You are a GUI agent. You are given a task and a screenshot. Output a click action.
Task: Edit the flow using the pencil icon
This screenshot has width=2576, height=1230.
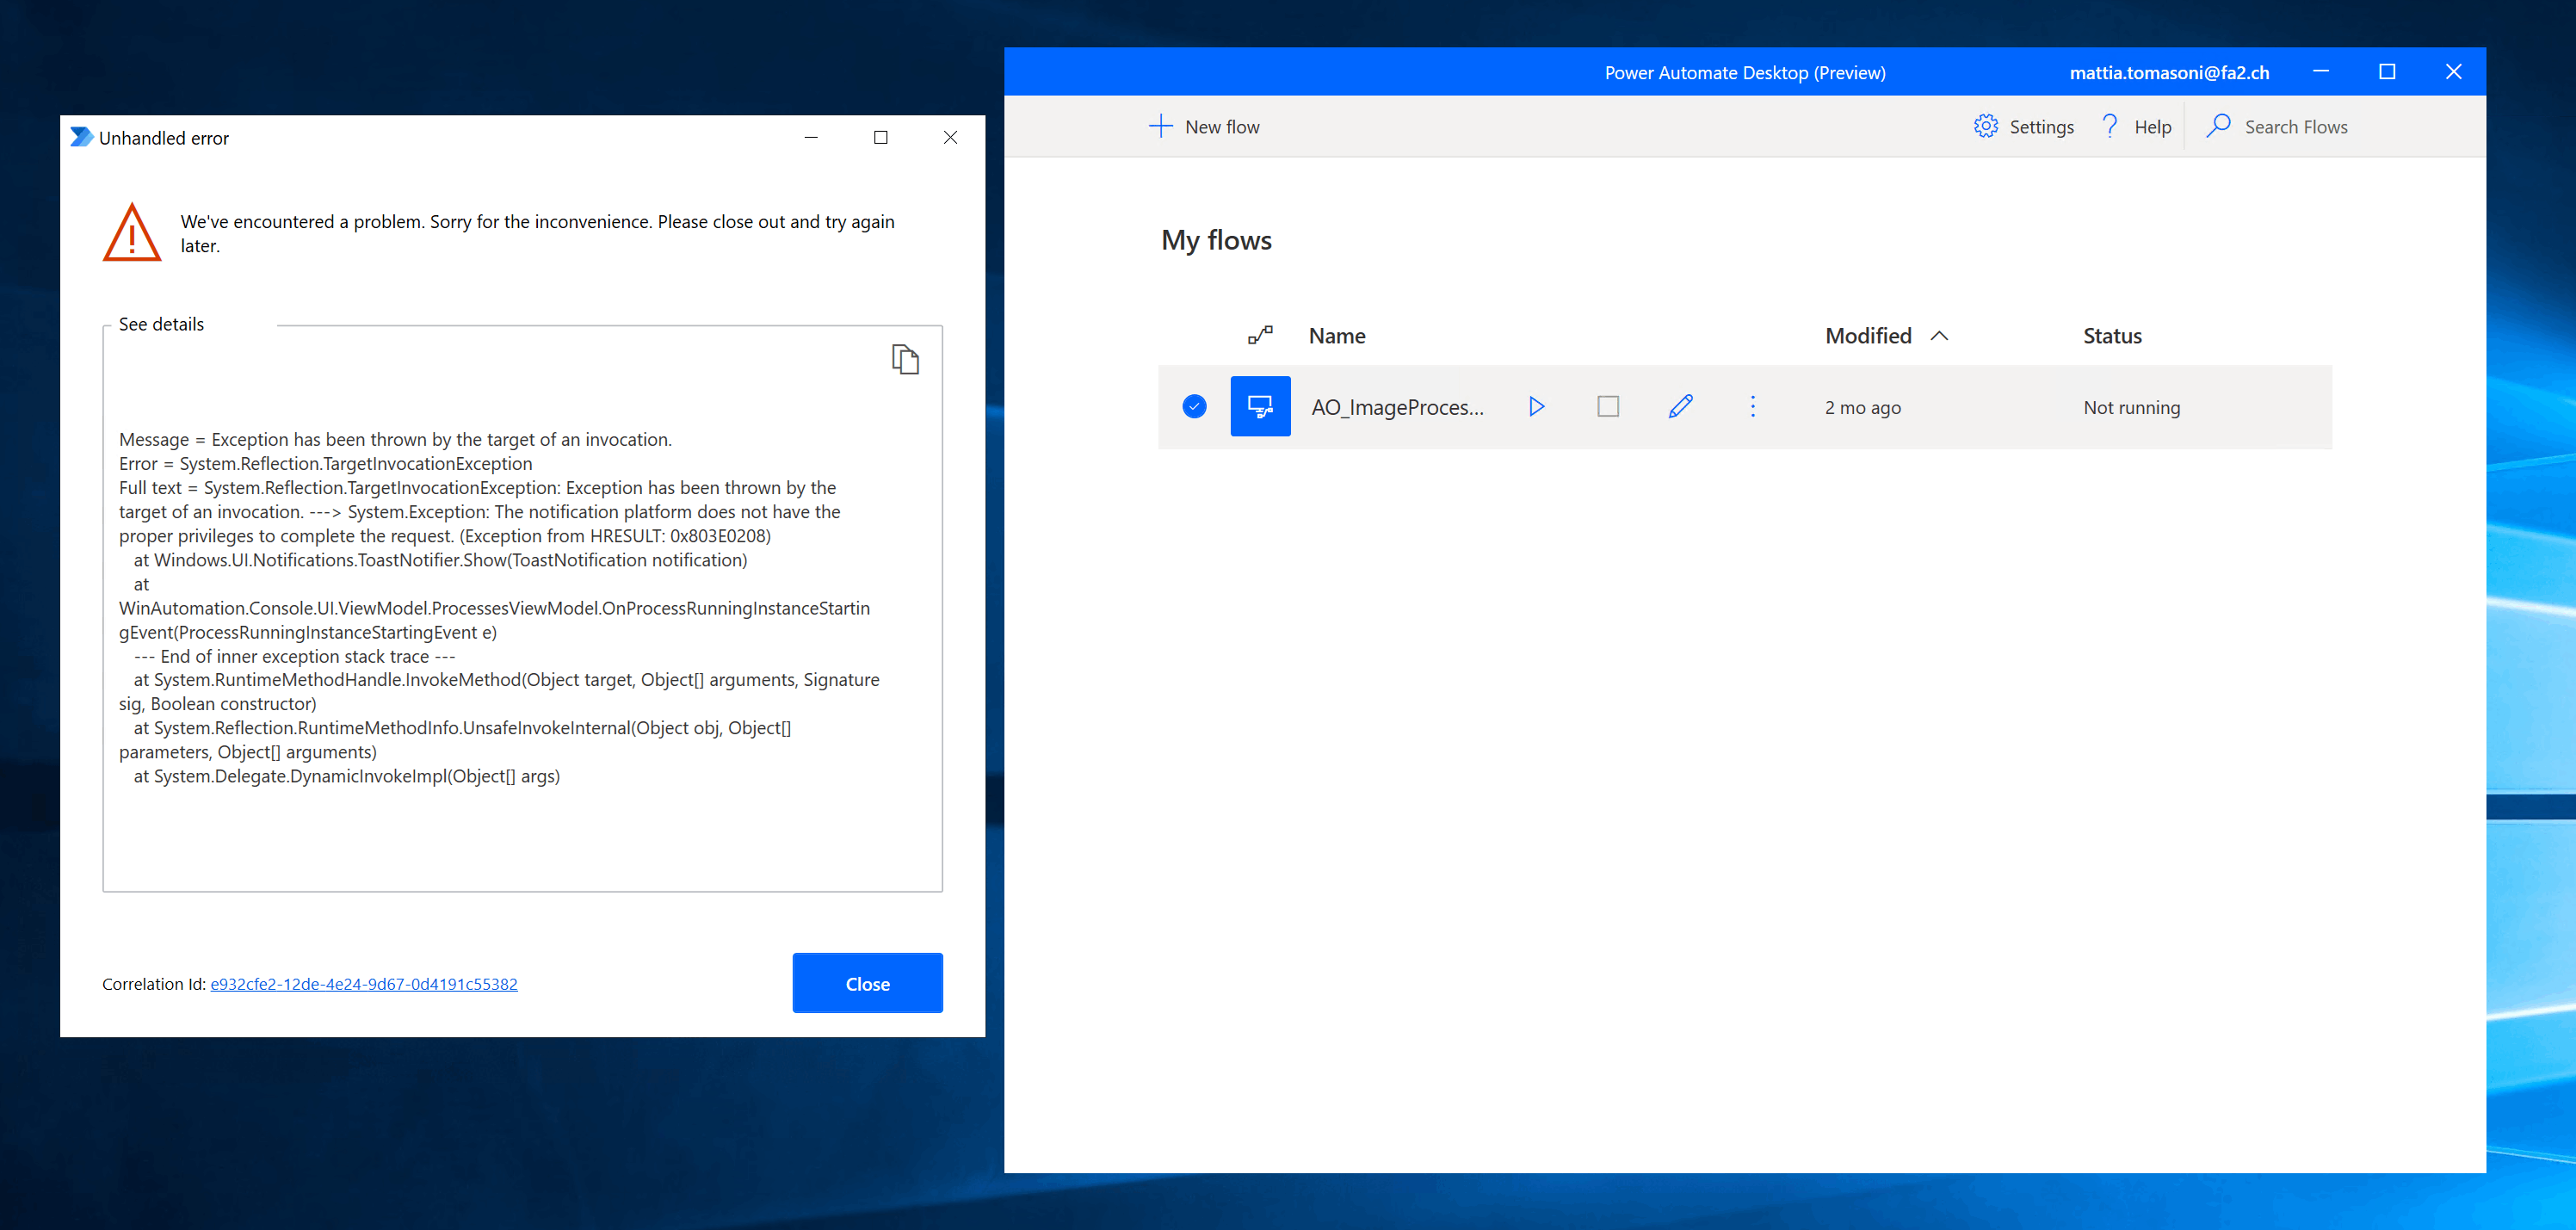(x=1680, y=406)
